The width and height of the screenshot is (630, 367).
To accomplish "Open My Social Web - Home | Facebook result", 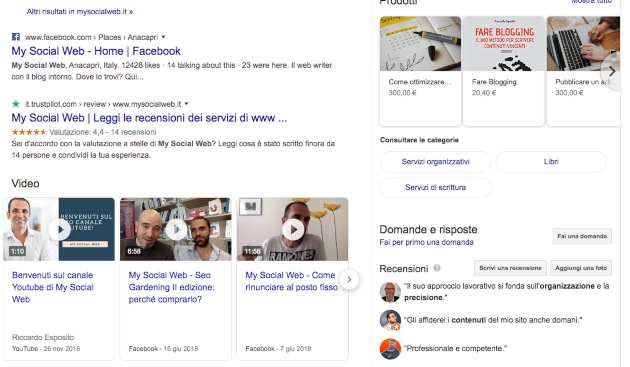I will [x=96, y=51].
